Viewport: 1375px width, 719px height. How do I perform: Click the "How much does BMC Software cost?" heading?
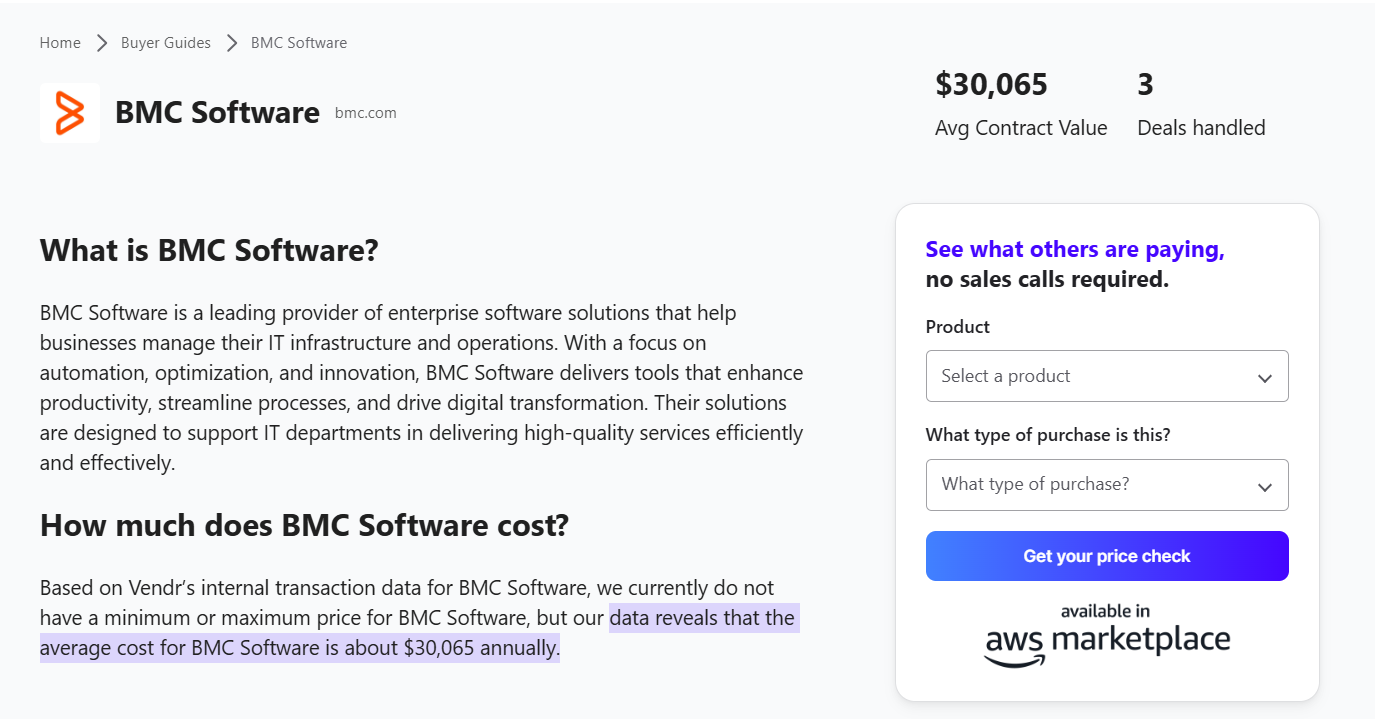click(304, 525)
